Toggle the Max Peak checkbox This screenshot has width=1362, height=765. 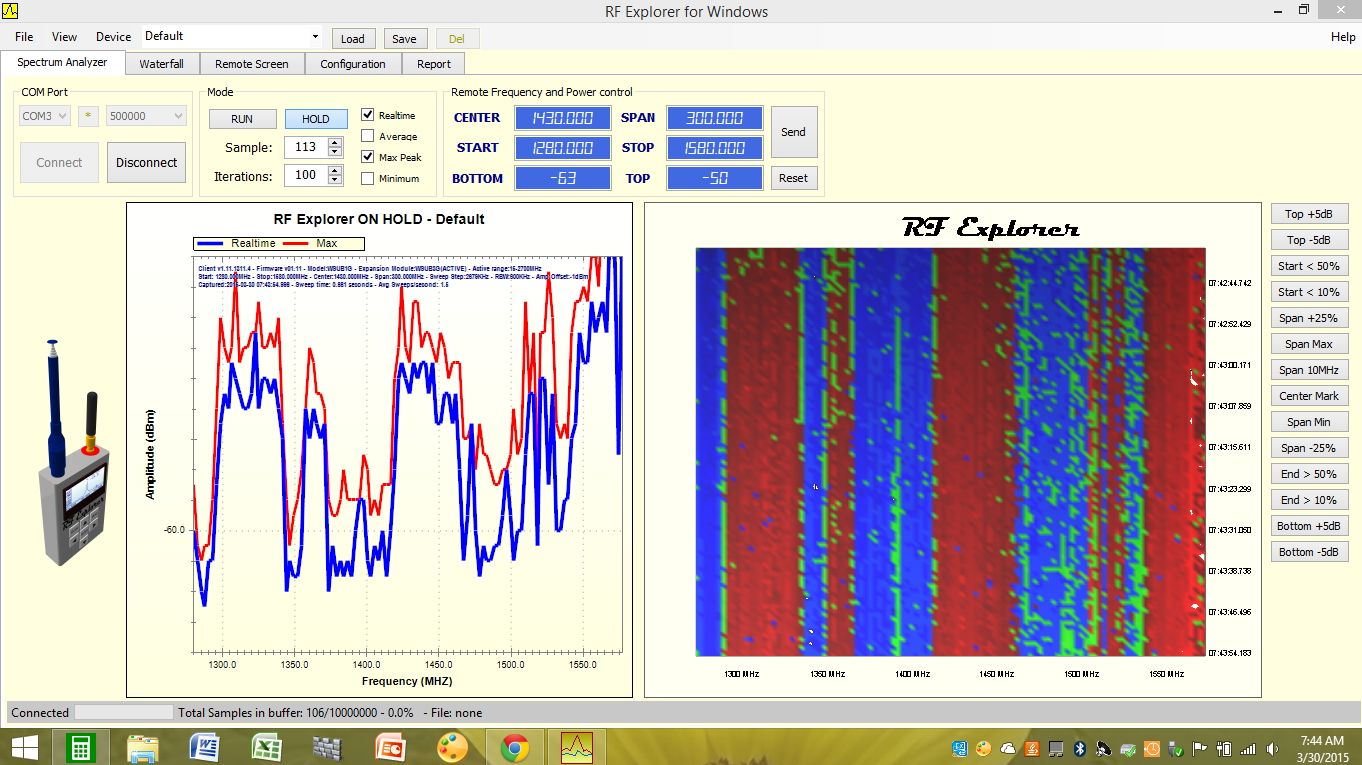pos(368,157)
